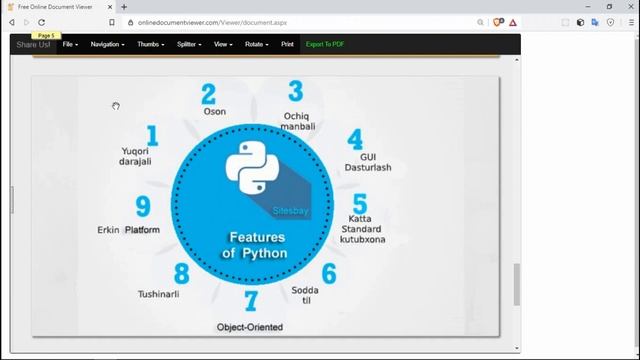Click the document vertical scrollbar thumb

[x=517, y=284]
